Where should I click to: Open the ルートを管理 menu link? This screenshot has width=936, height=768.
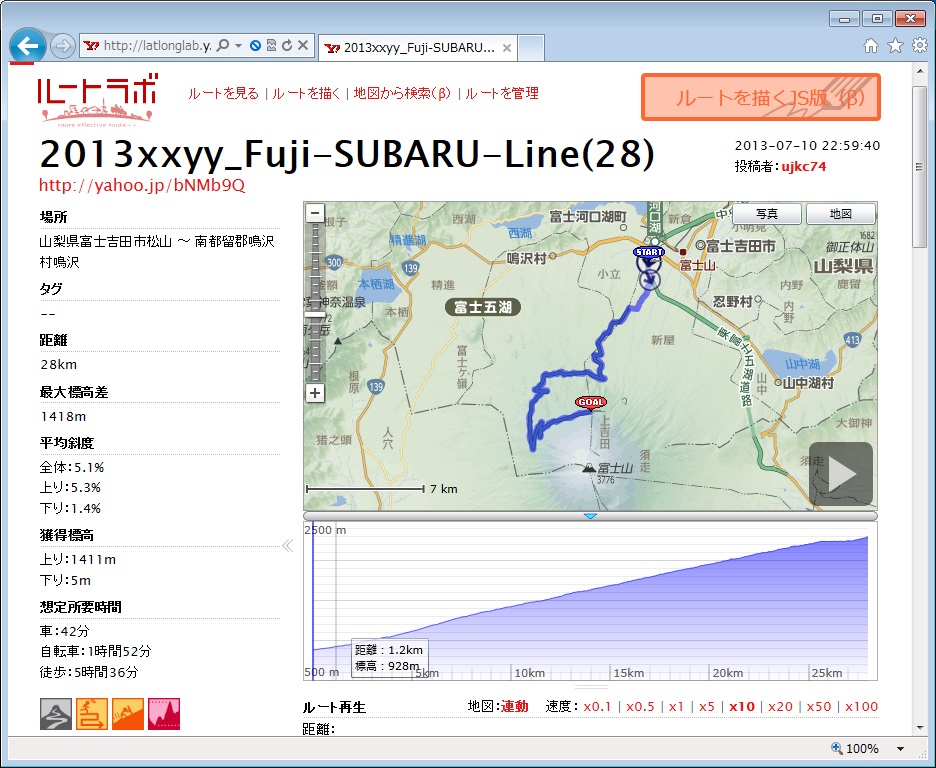coord(502,94)
